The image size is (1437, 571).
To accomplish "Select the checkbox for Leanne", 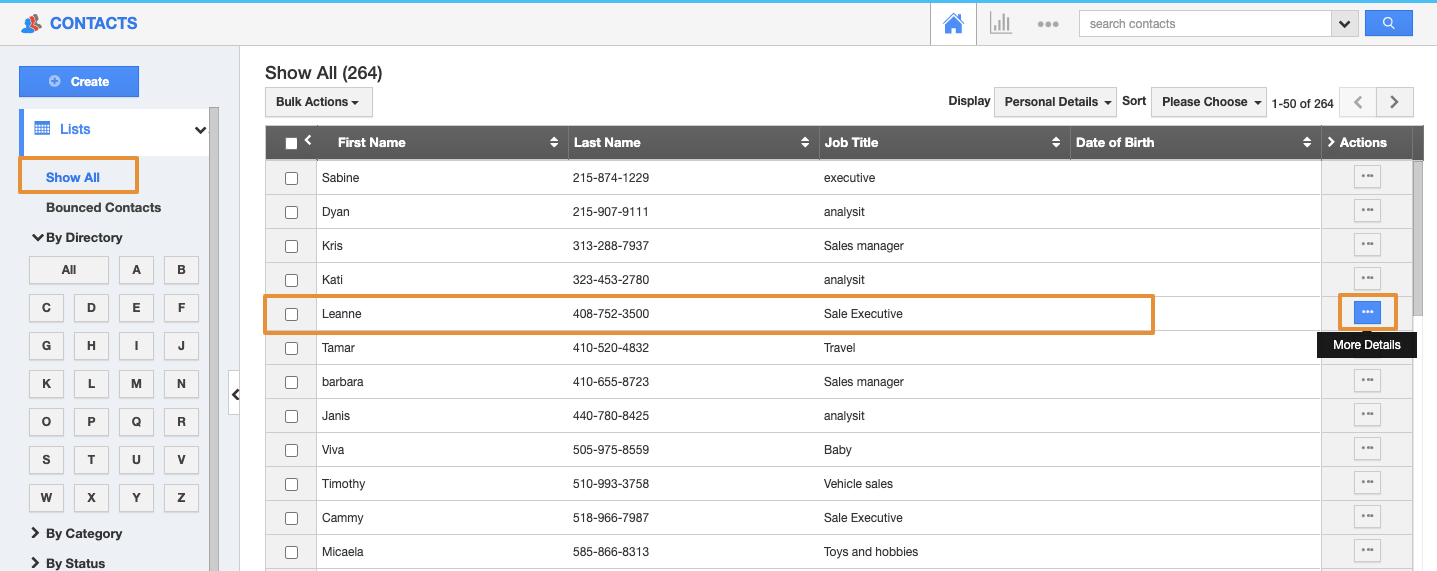I will 291,314.
